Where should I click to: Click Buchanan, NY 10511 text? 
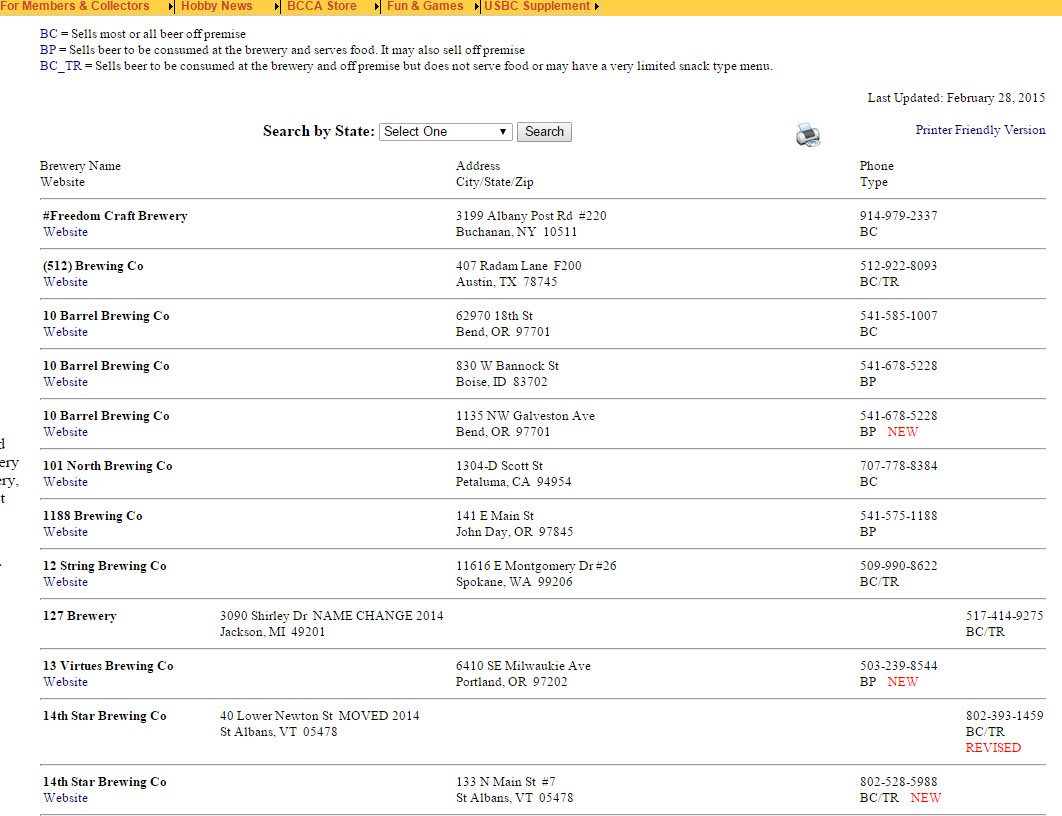517,232
